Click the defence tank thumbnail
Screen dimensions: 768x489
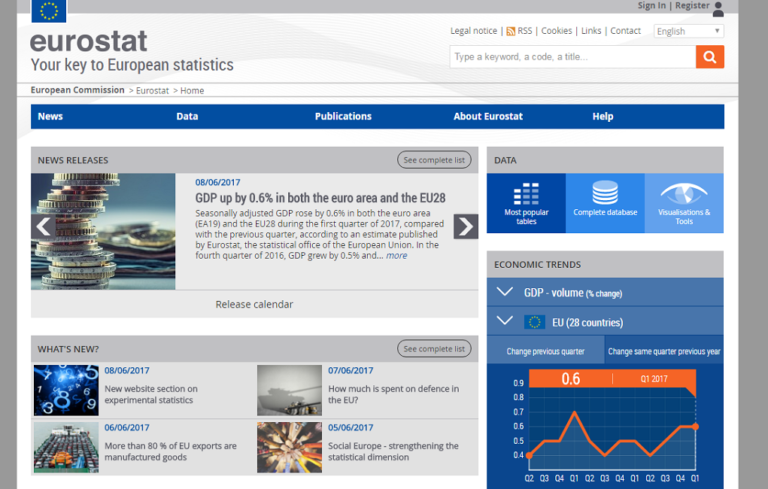pyautogui.click(x=289, y=390)
